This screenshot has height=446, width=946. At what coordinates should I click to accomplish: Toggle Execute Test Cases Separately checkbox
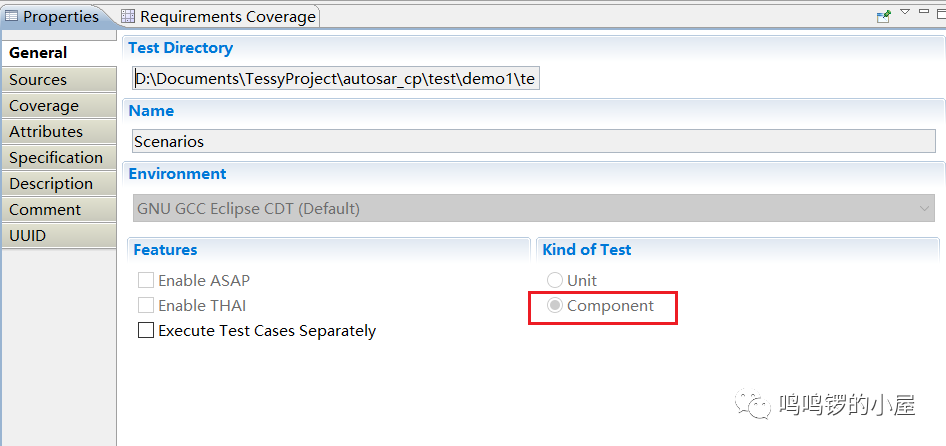point(146,331)
